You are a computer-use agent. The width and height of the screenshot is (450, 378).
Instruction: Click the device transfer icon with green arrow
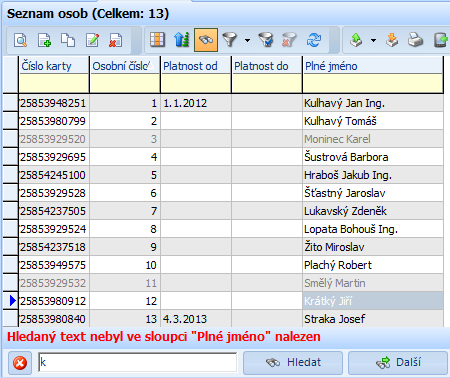coord(441,40)
